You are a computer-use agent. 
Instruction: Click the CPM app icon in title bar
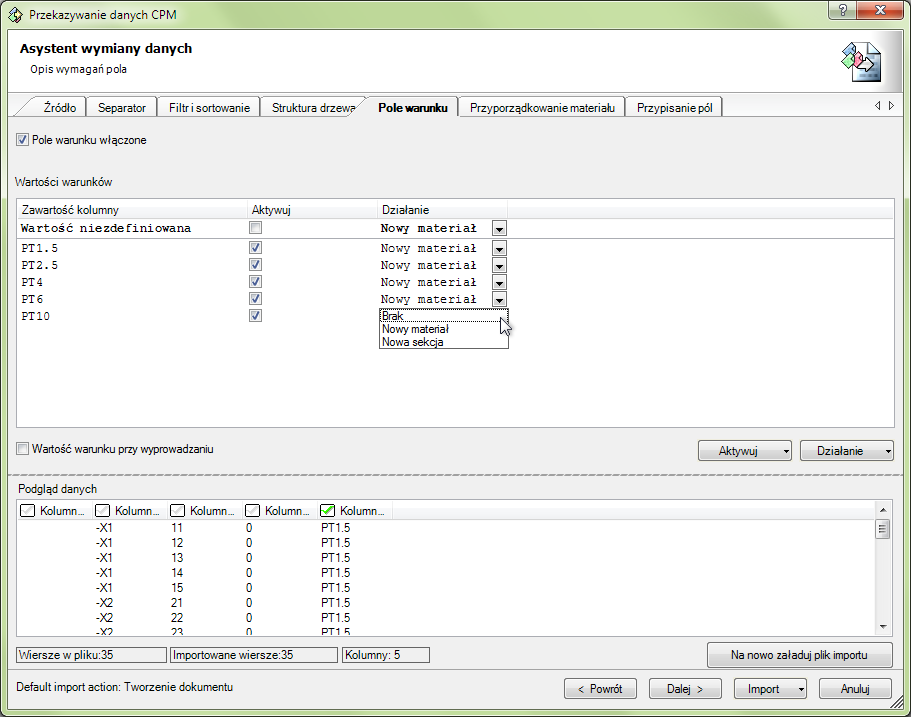point(15,15)
